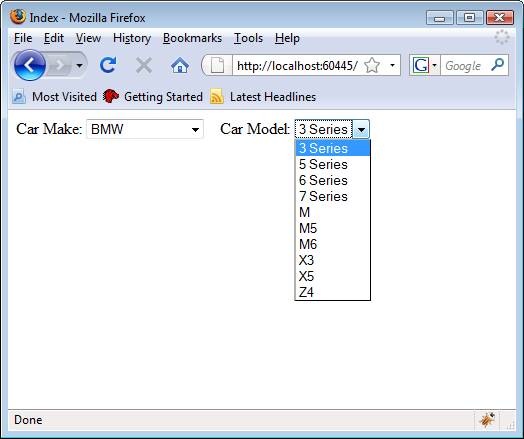Screen dimensions: 524x439
Task: Click inside the Google search field
Action: (465, 65)
